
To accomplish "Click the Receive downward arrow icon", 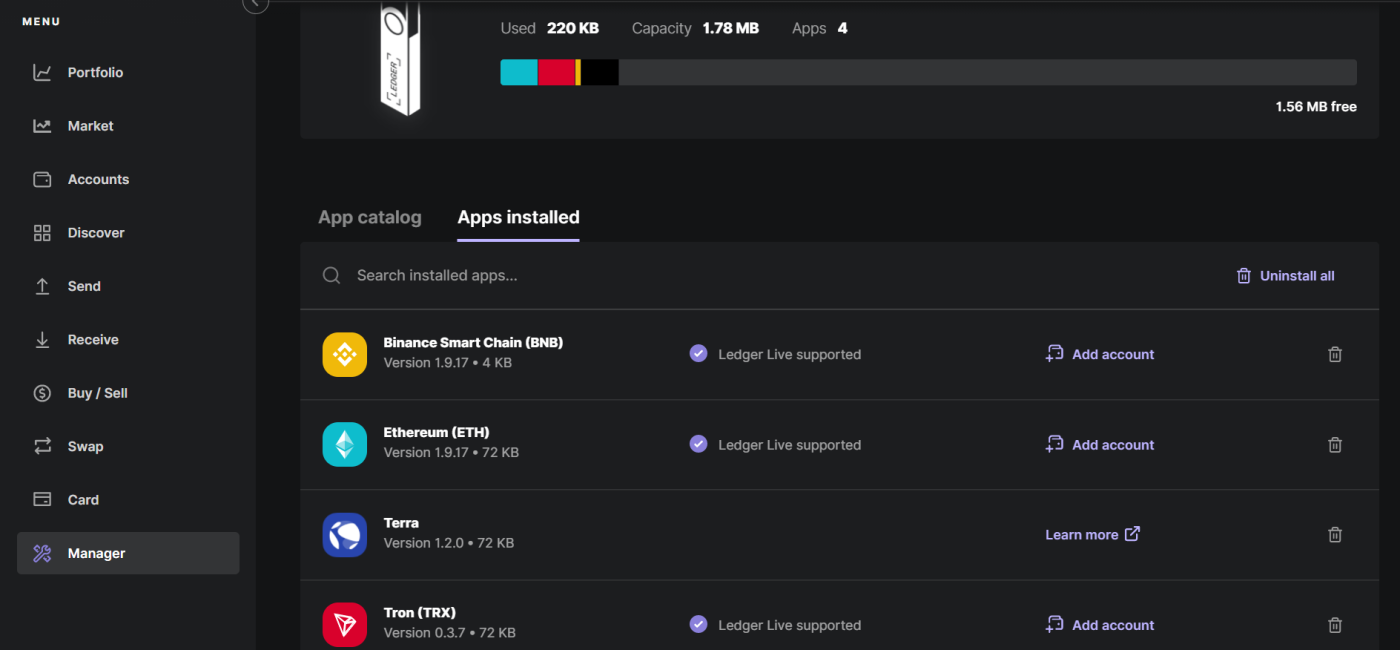I will point(42,340).
